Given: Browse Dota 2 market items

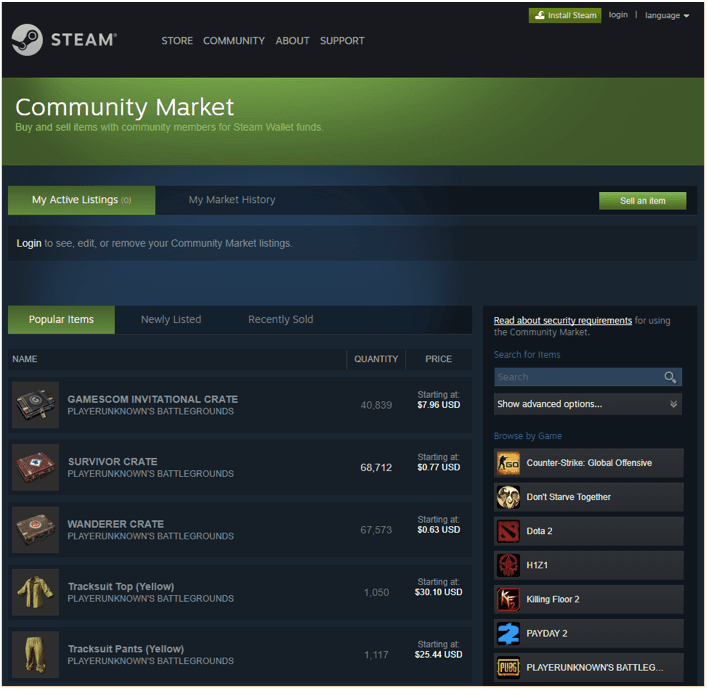Looking at the screenshot, I should pyautogui.click(x=589, y=531).
